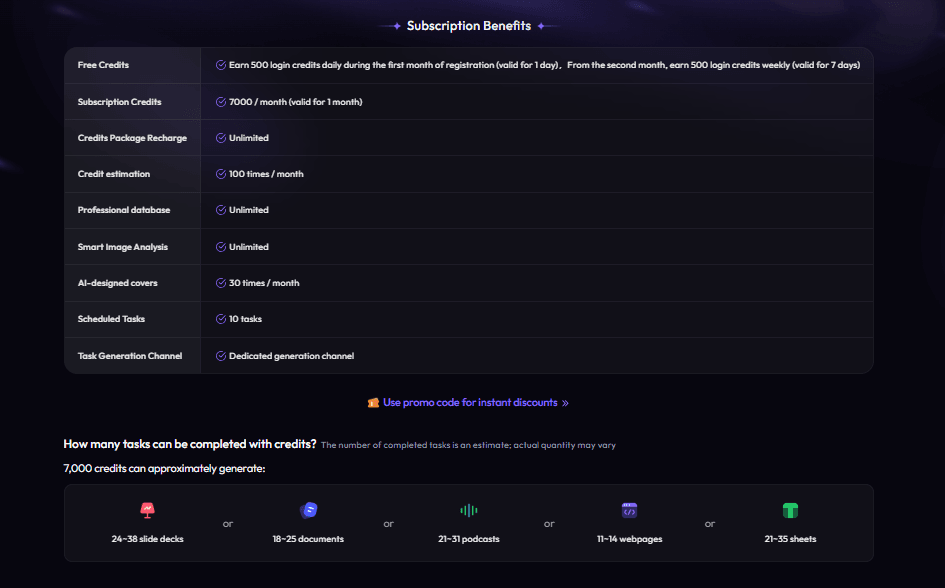Open the Use promo code for instant discounts link
Image resolution: width=945 pixels, height=588 pixels.
[470, 403]
